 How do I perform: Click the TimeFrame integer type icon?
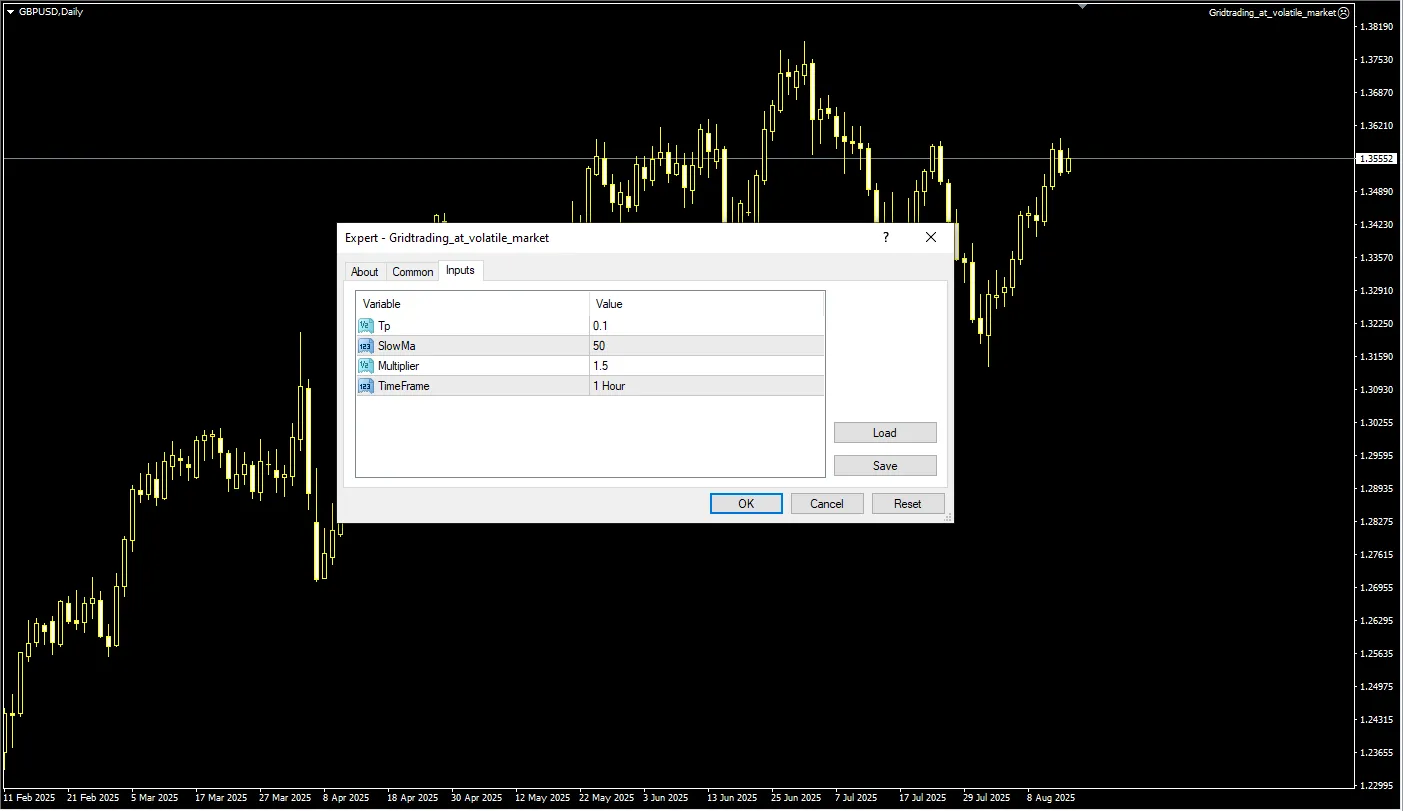coord(366,386)
